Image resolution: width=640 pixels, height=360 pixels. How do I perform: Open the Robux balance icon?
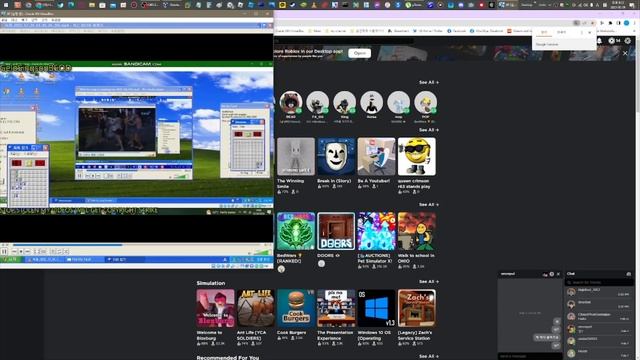tap(611, 41)
